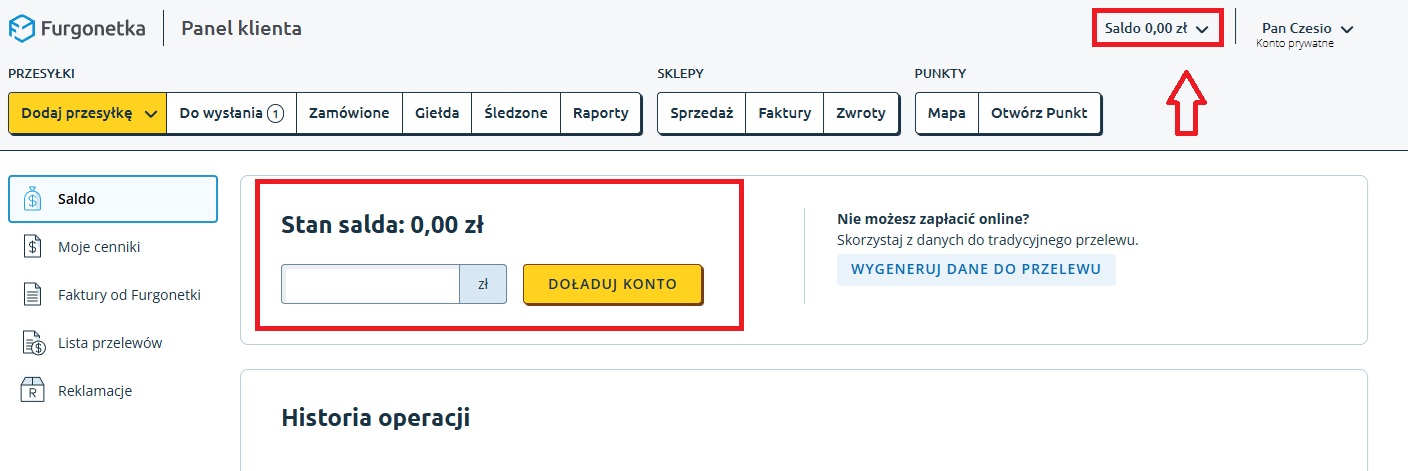
Task: Open Saldo money bag icon in sidebar
Action: tap(32, 199)
